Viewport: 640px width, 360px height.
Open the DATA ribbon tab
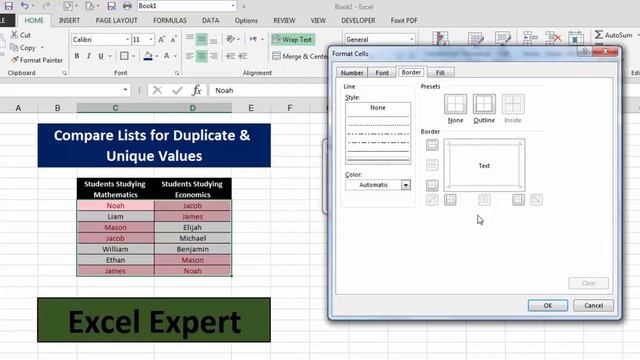pos(211,20)
